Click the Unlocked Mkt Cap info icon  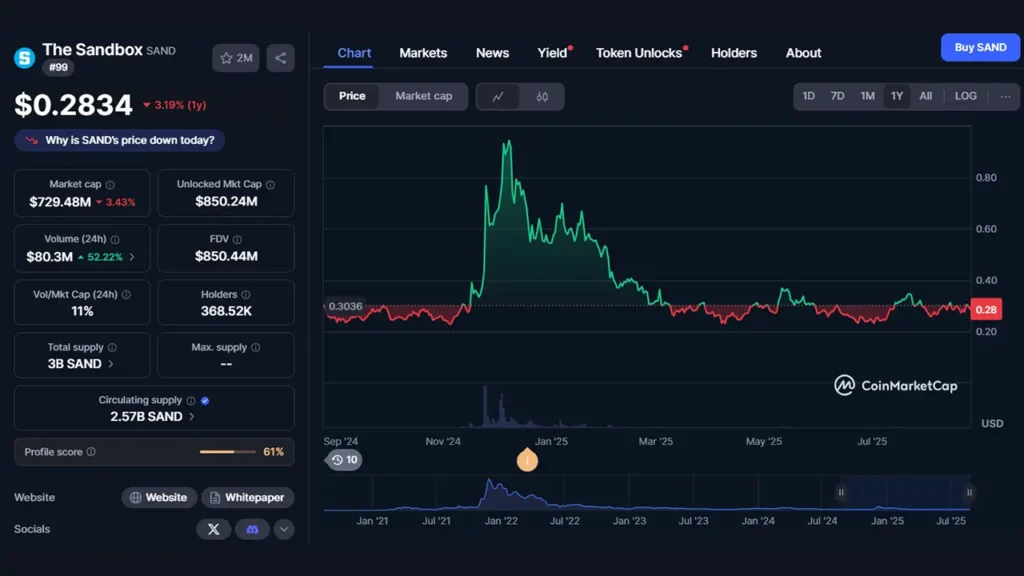tap(270, 185)
